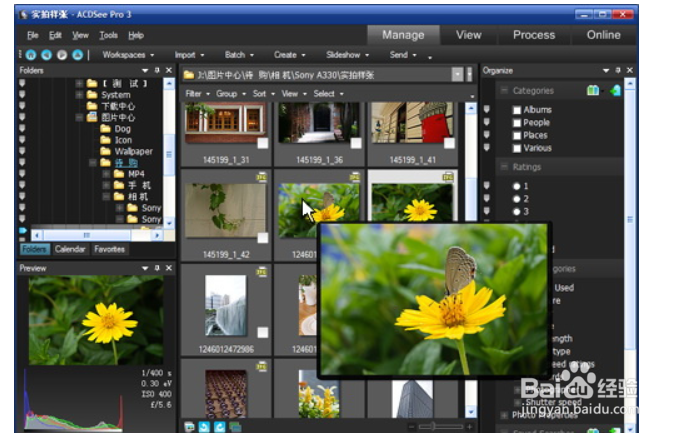Open the File menu
The image size is (678, 433).
tap(33, 35)
